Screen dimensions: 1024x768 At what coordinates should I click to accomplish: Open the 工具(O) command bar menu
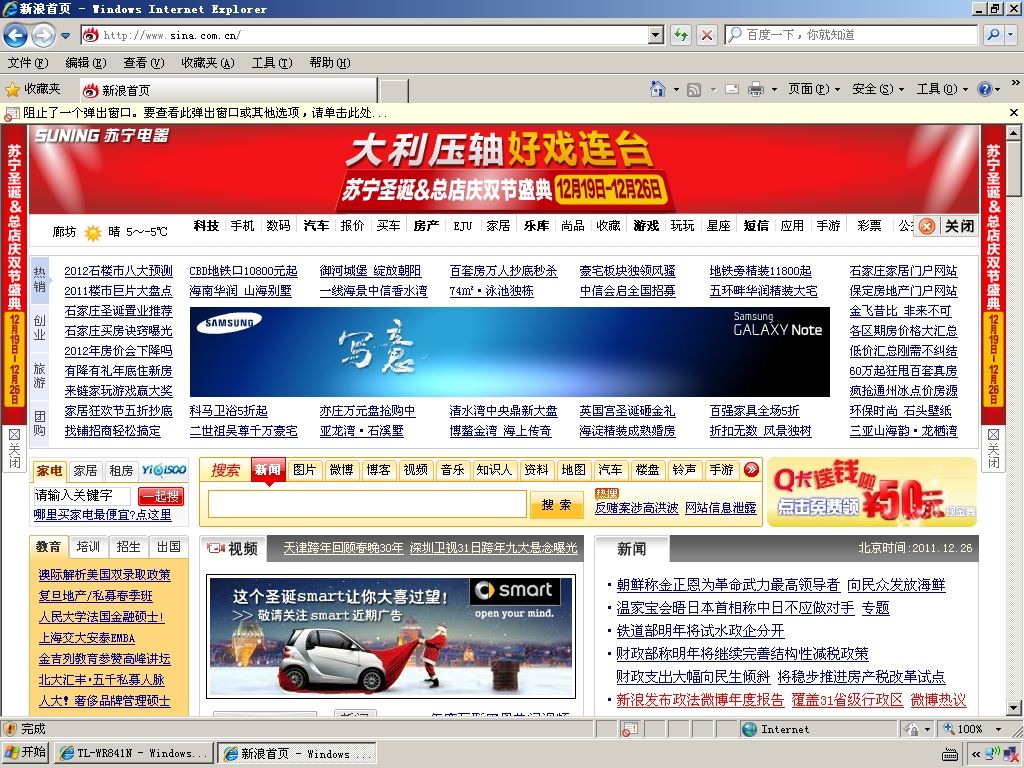(942, 89)
